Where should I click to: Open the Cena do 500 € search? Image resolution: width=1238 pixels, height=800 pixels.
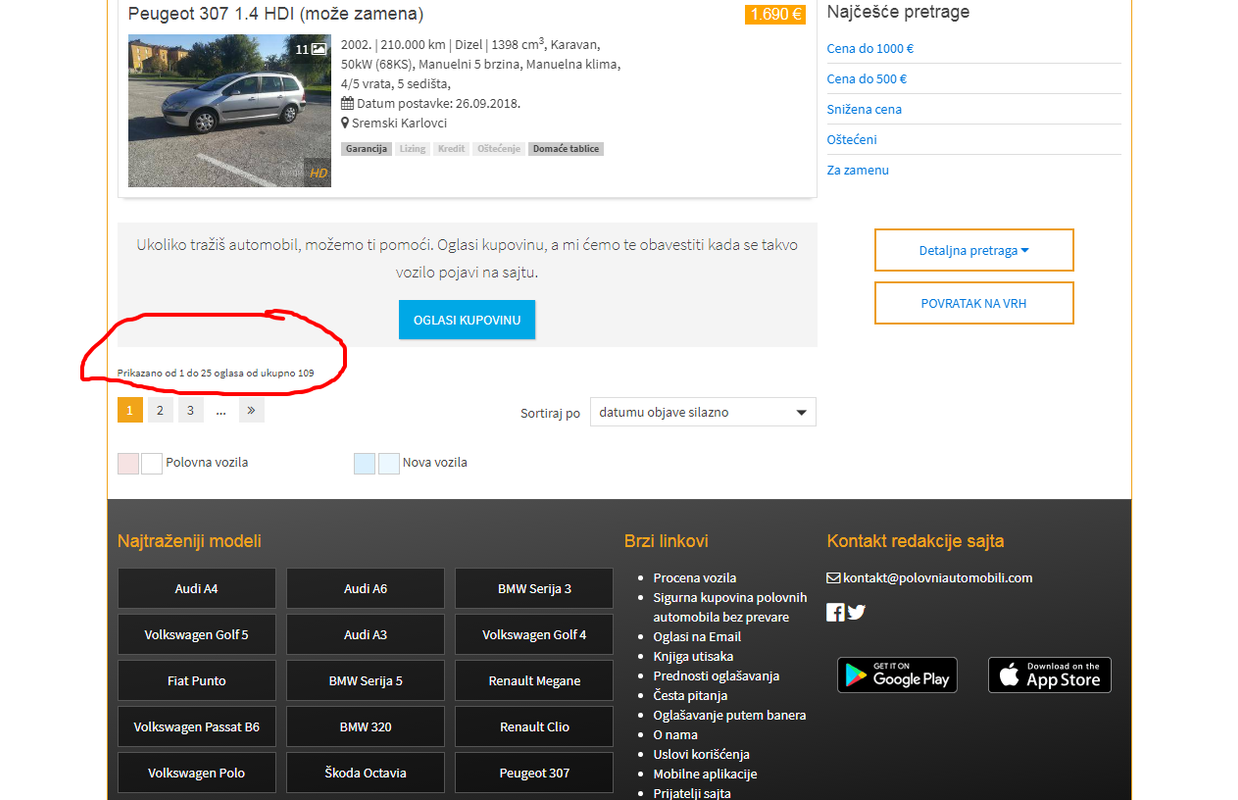click(867, 79)
